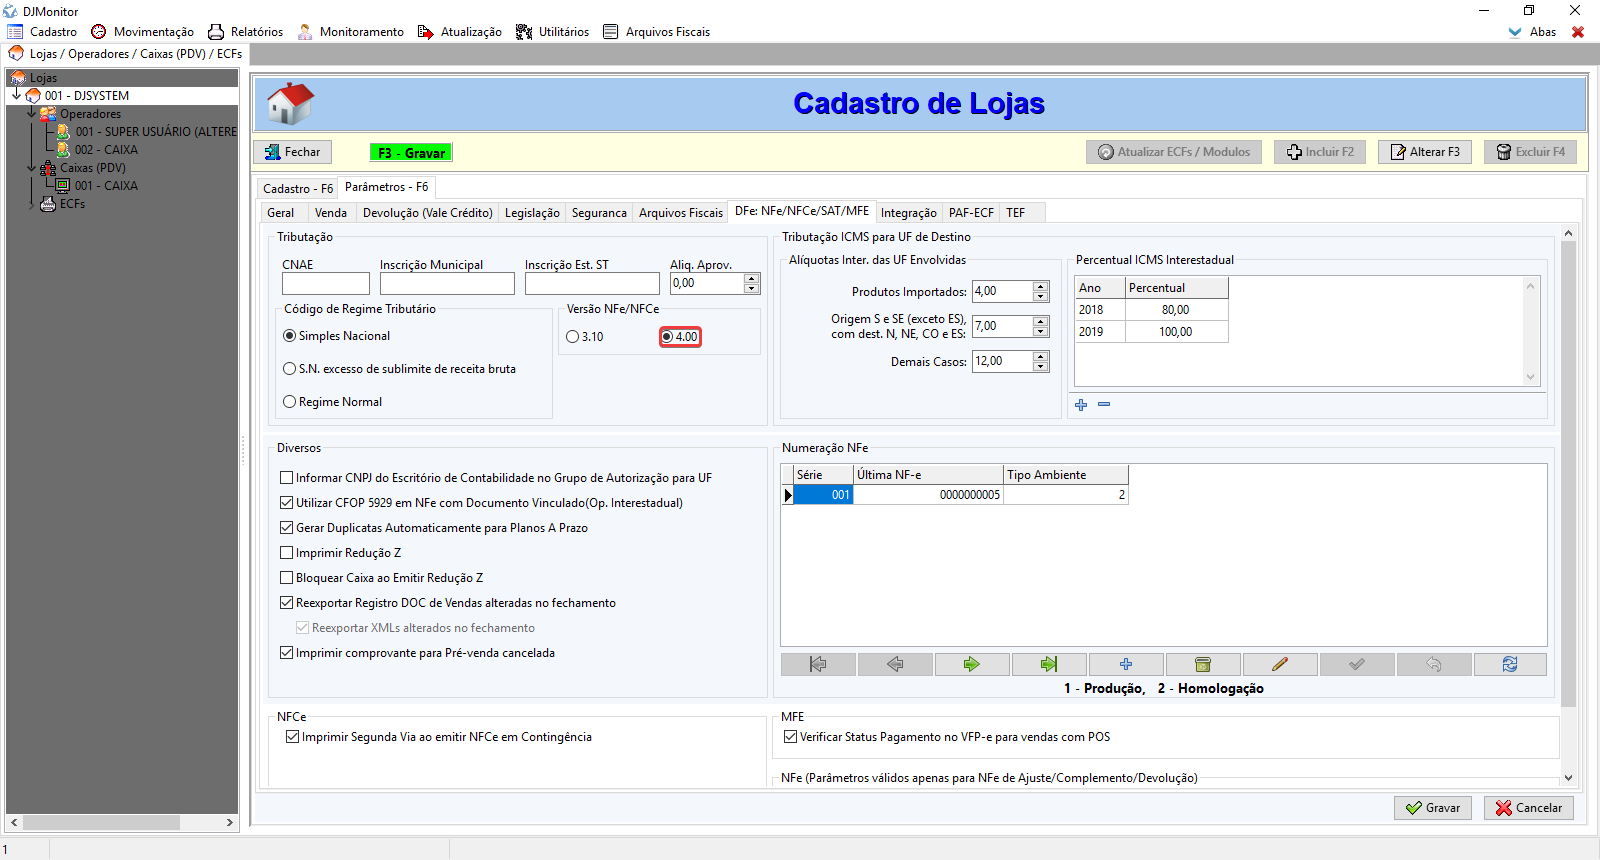The height and width of the screenshot is (860, 1600).
Task: Enable Imprimir Redução Z checkbox
Action: [287, 553]
